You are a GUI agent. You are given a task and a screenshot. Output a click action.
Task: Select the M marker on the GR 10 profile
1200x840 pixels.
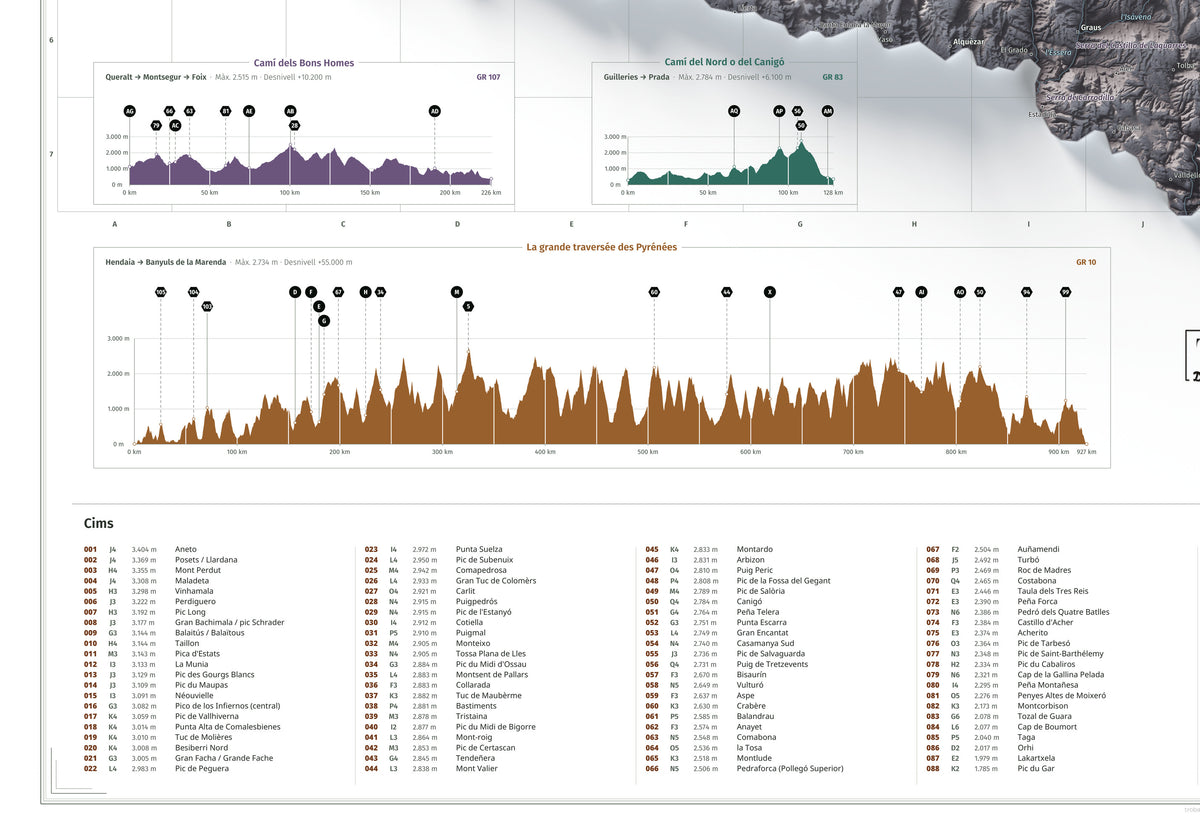coord(457,292)
